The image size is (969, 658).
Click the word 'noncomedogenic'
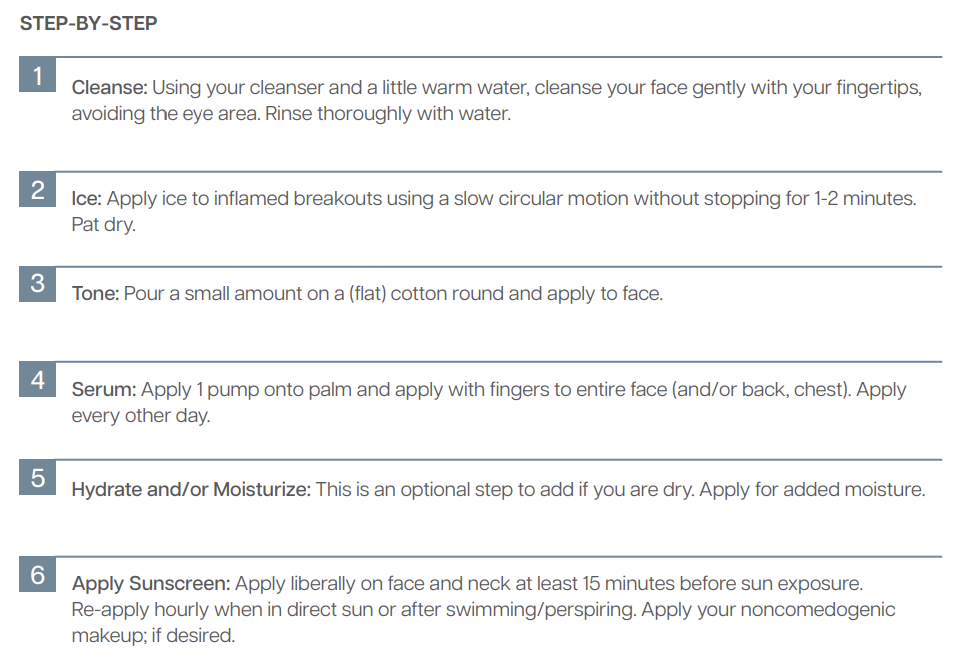click(818, 610)
